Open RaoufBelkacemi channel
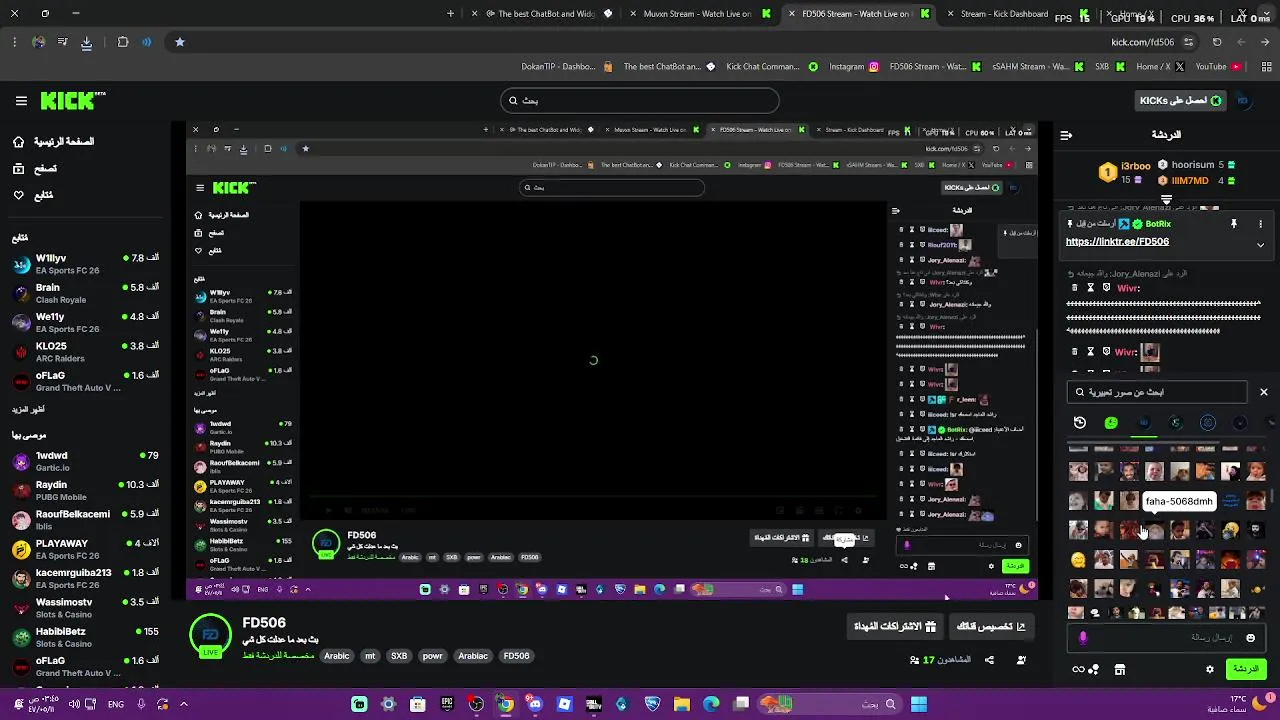Screen dimensions: 1280x720 click(x=85, y=520)
